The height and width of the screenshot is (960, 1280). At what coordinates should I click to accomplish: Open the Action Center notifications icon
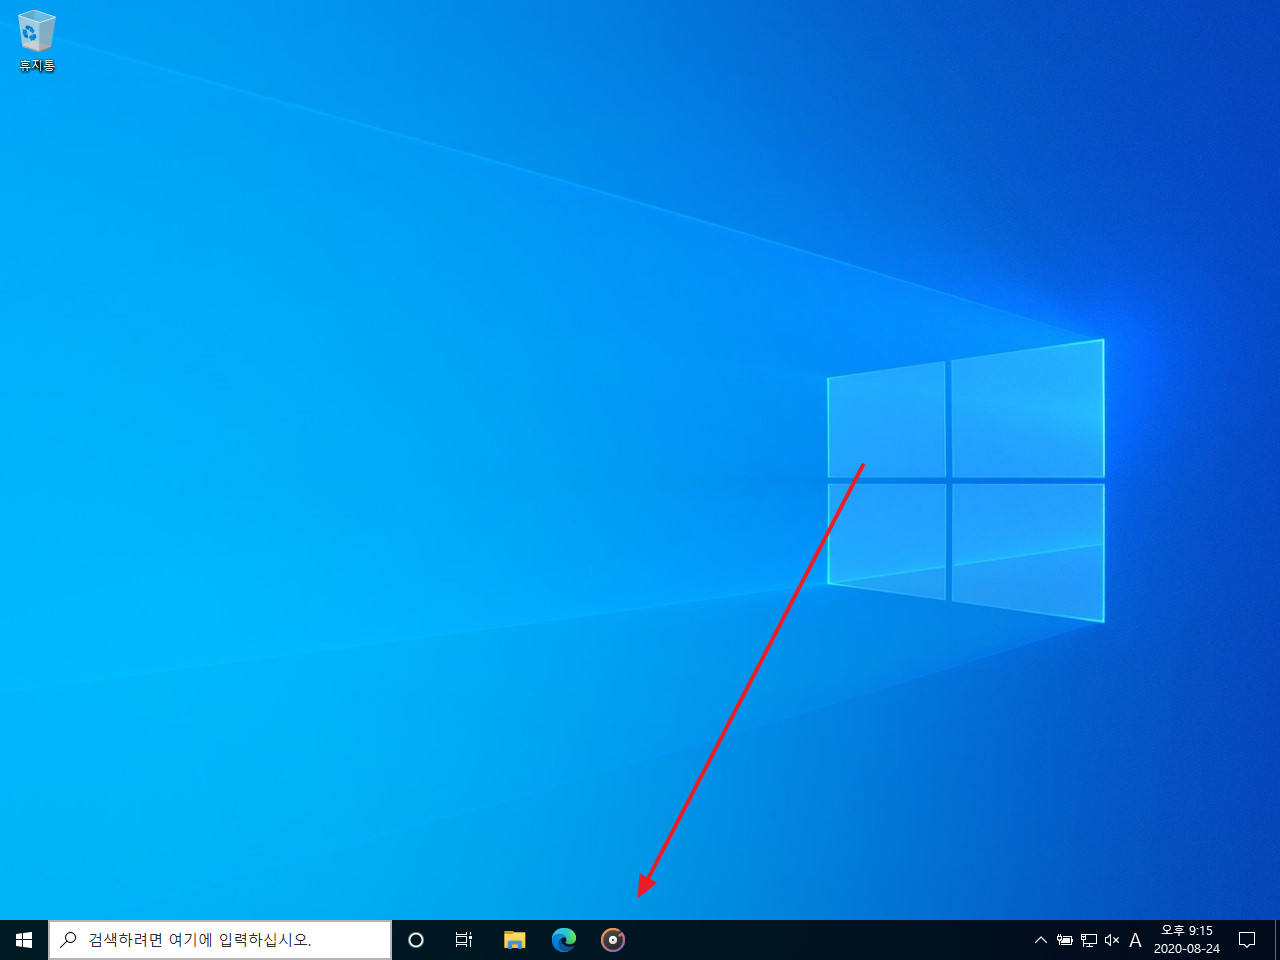1247,940
